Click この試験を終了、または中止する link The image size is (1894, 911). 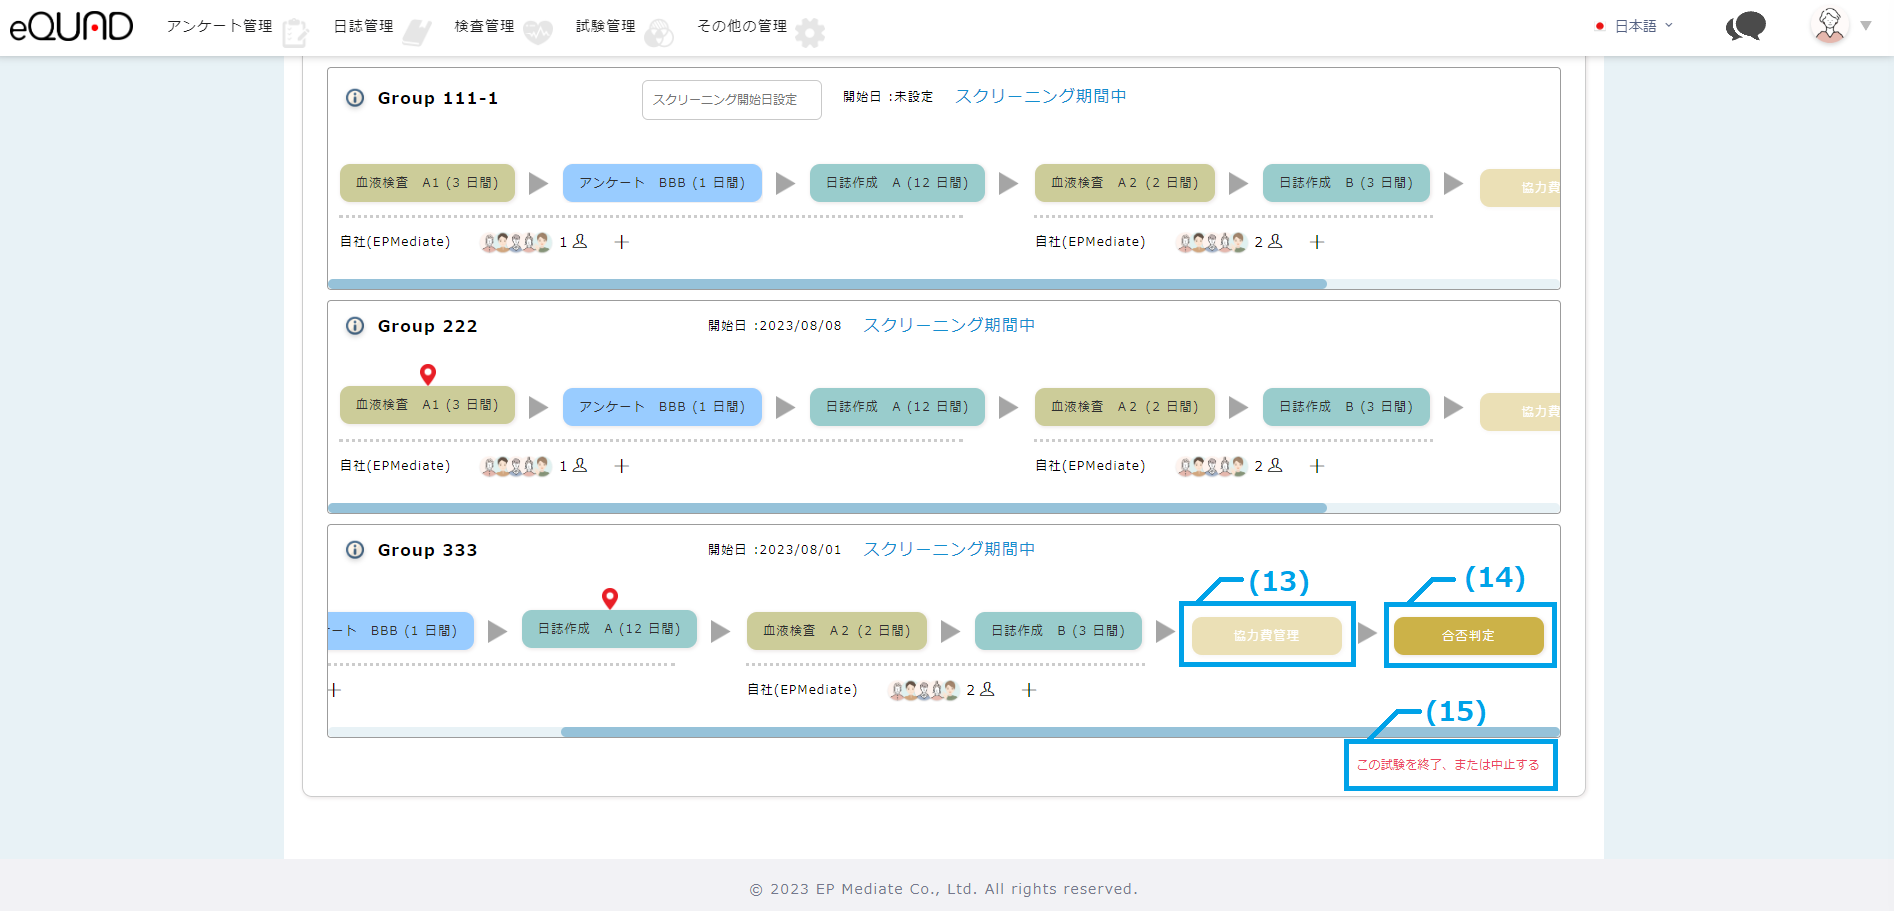click(1448, 765)
